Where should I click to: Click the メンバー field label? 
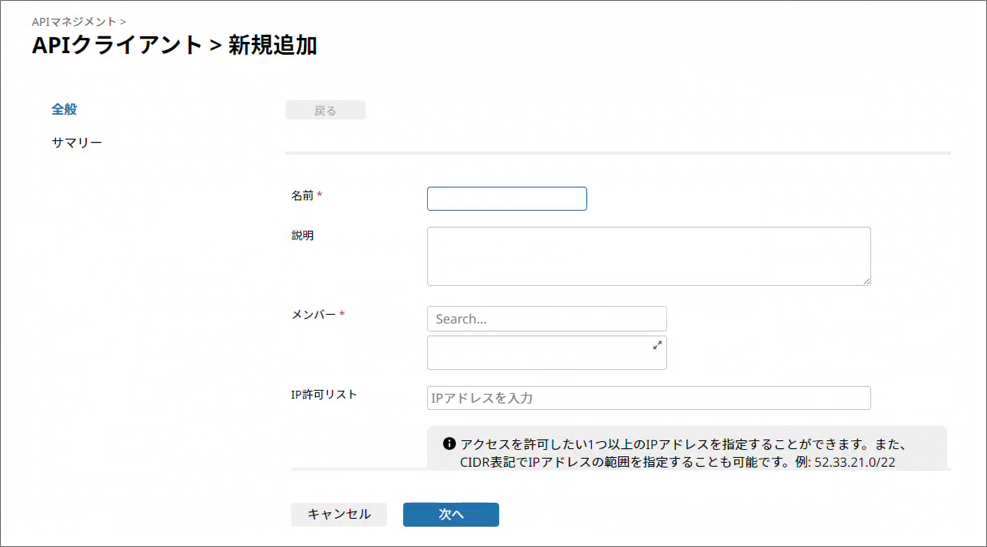click(314, 314)
